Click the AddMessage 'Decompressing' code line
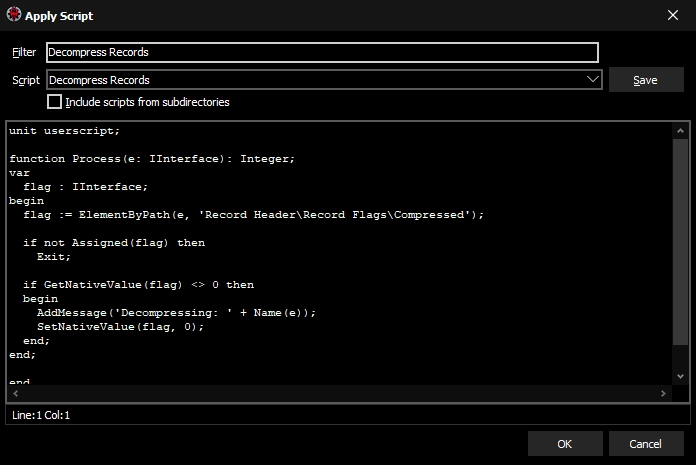Screen dimensions: 696x465 (x=175, y=313)
